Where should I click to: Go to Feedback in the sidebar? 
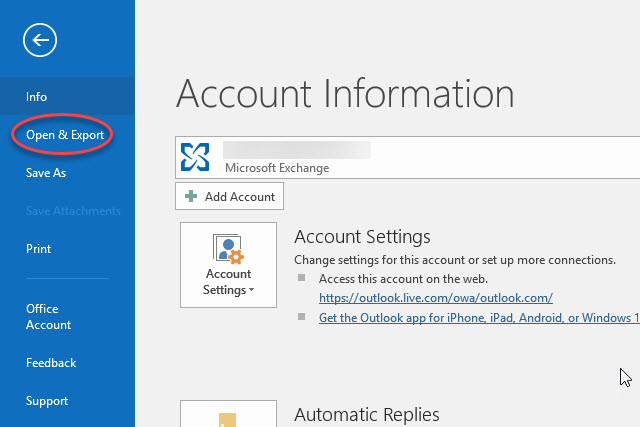(67, 363)
